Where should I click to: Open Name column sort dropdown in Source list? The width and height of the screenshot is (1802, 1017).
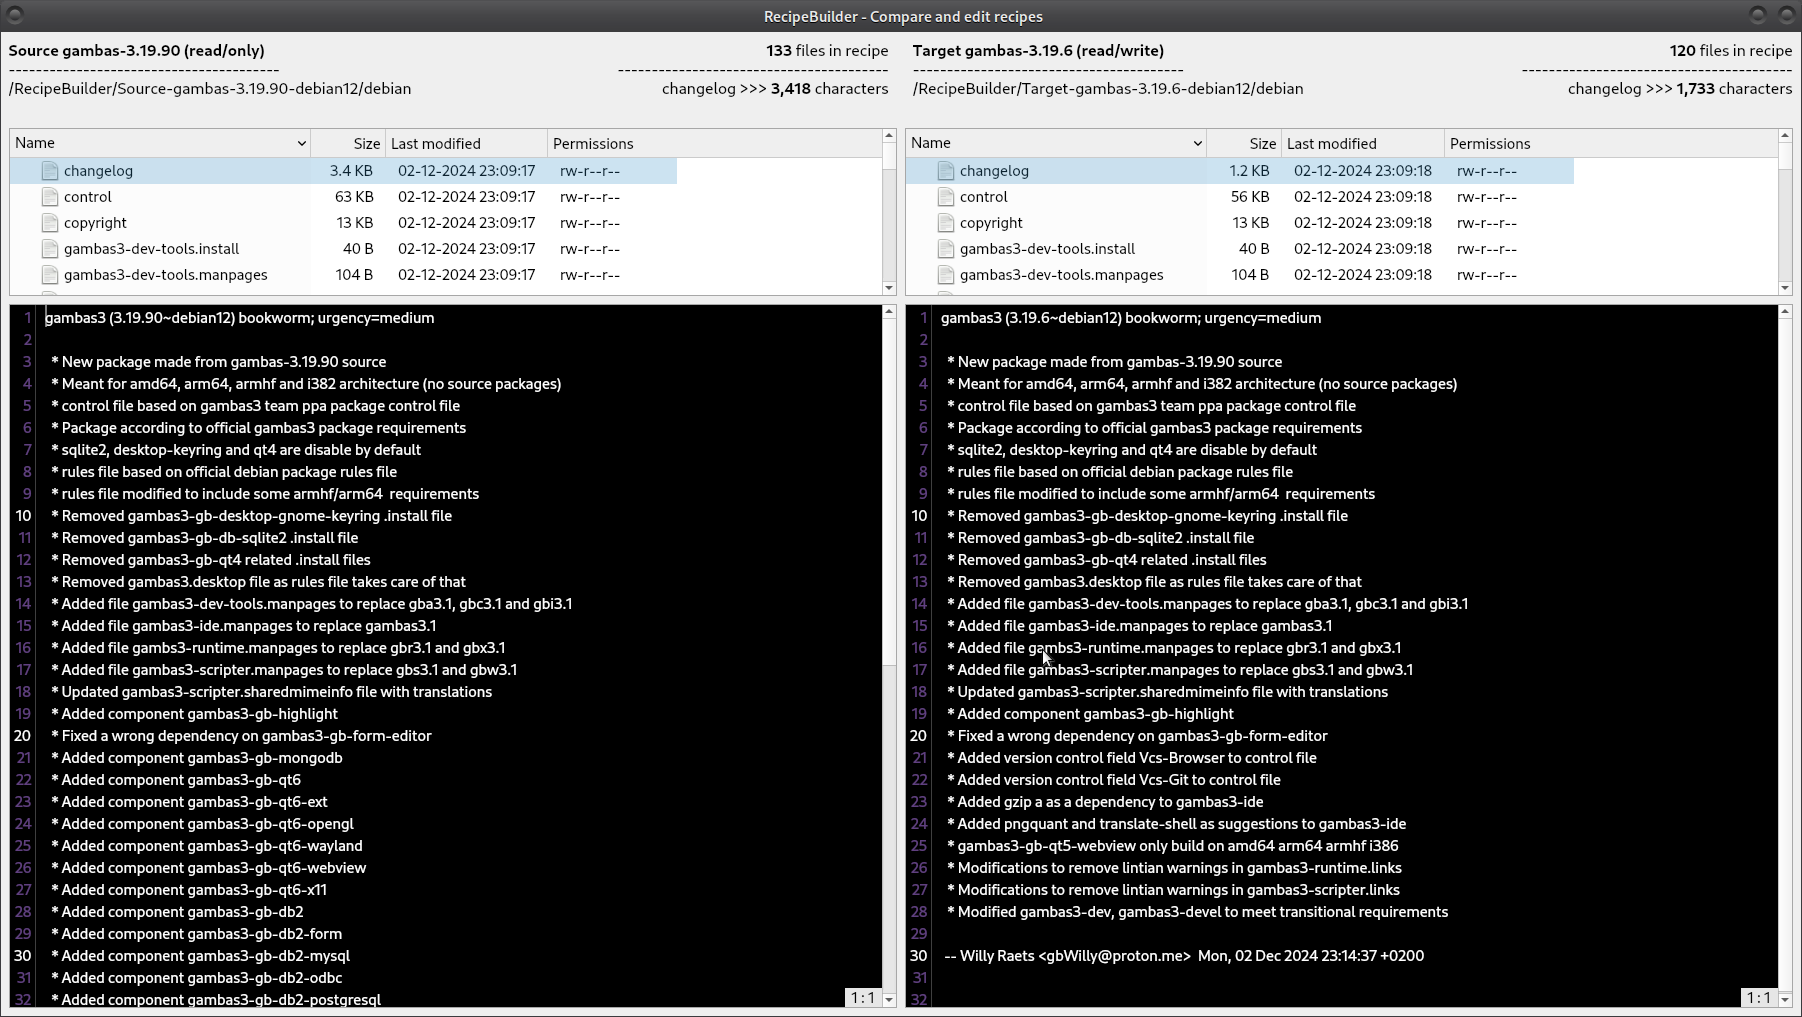(301, 144)
